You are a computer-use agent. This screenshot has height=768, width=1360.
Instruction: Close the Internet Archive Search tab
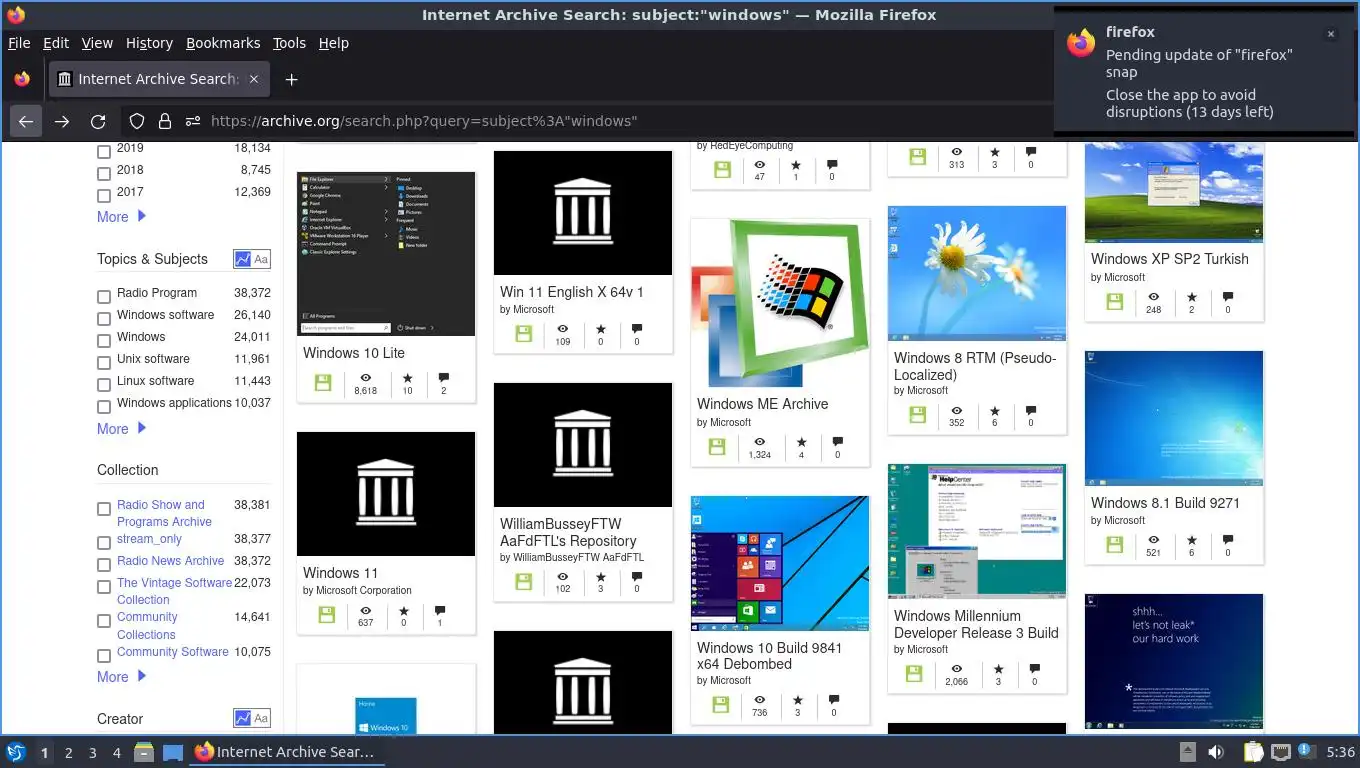[254, 79]
